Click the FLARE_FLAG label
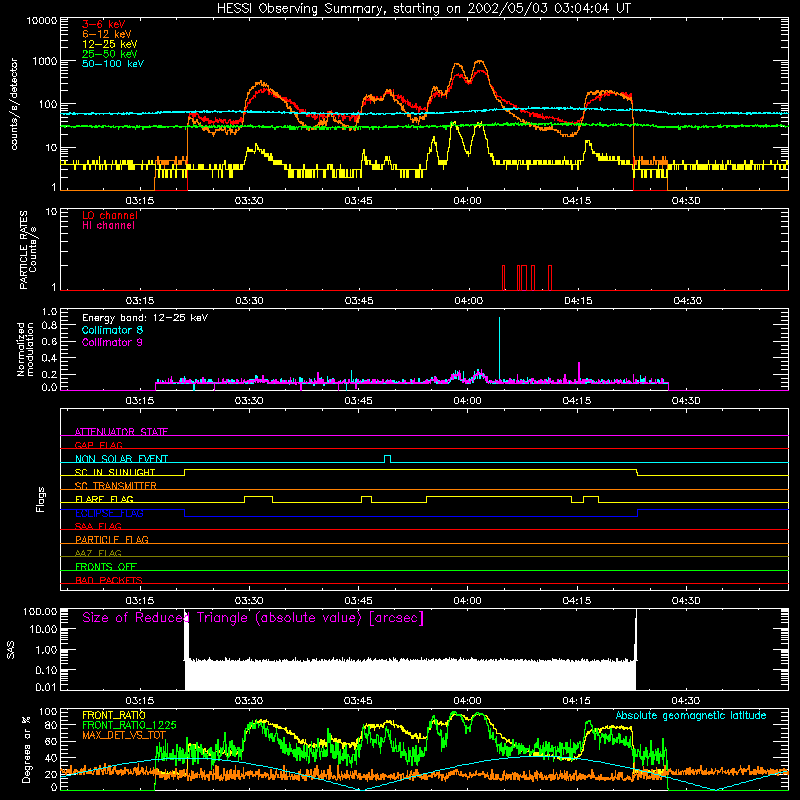This screenshot has height=800, width=800. [x=104, y=499]
